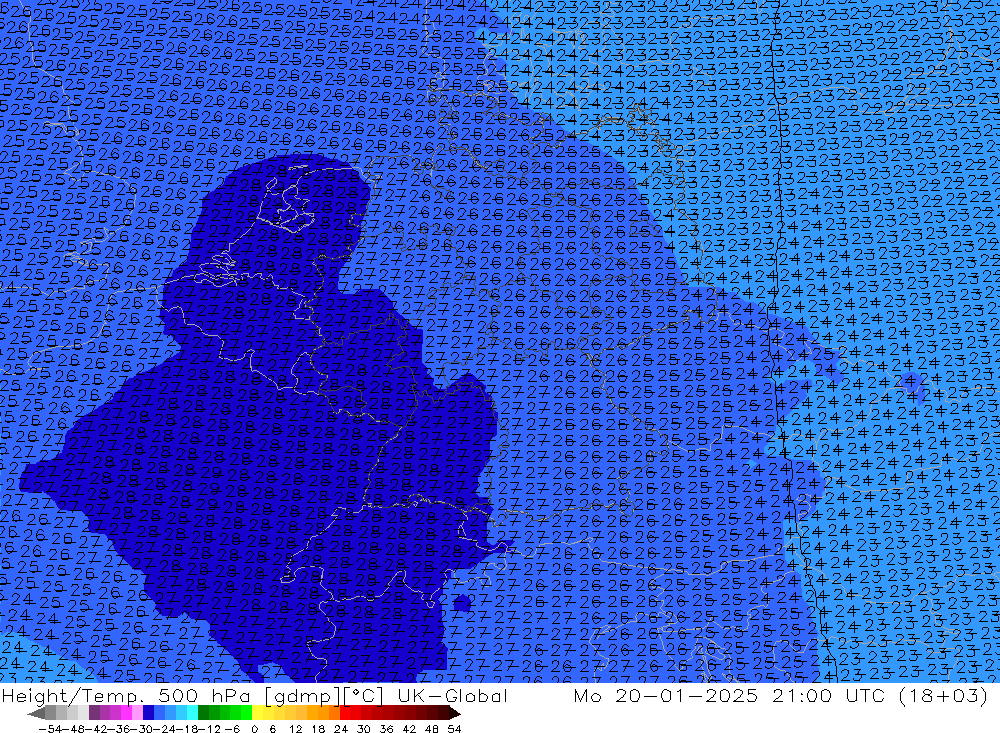Viewport: 1000px width, 733px height.
Task: Click the legend value '30' below red
Action: (x=364, y=729)
